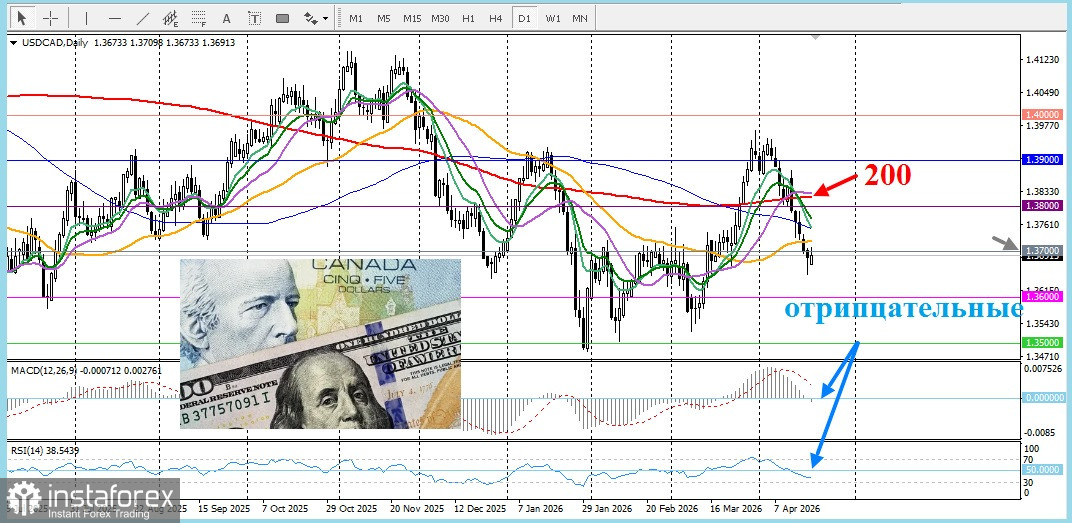
Task: Switch chart to M5 timeframe
Action: pos(384,18)
